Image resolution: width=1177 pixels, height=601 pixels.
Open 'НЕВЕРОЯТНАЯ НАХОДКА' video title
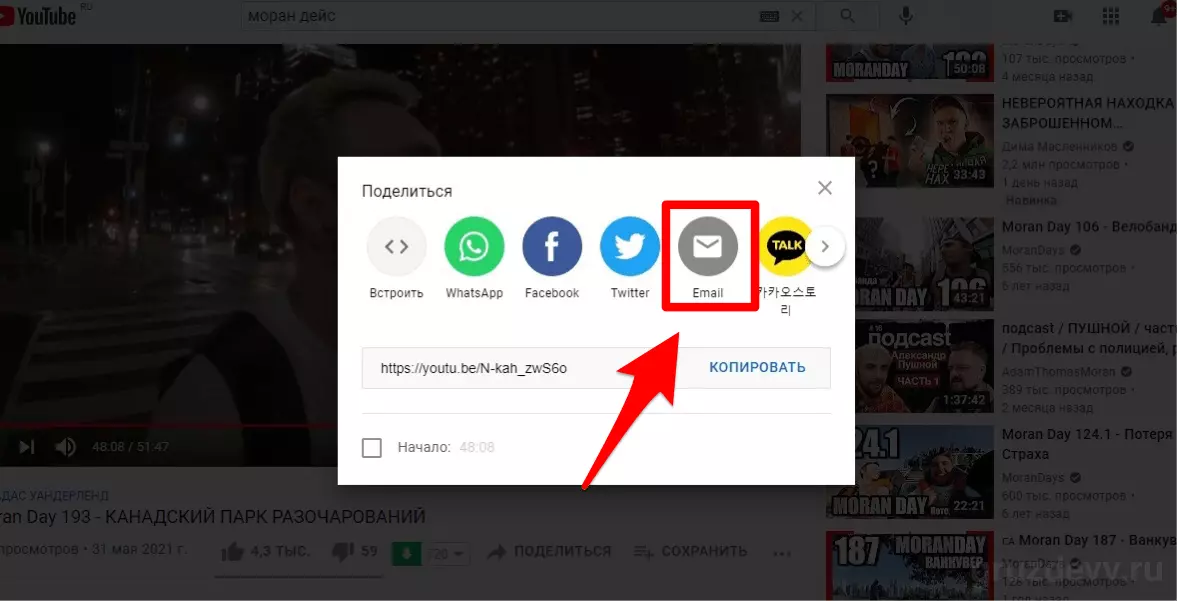[x=1089, y=113]
